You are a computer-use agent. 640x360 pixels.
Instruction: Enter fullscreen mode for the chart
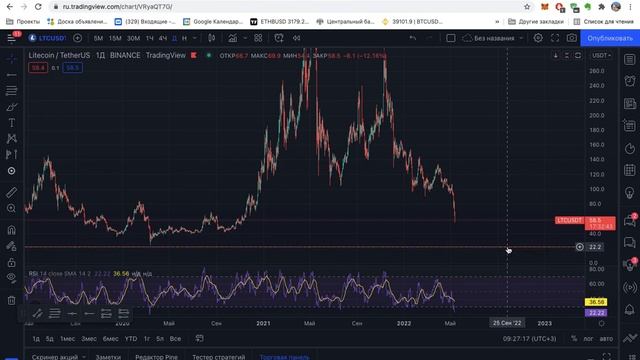click(555, 38)
